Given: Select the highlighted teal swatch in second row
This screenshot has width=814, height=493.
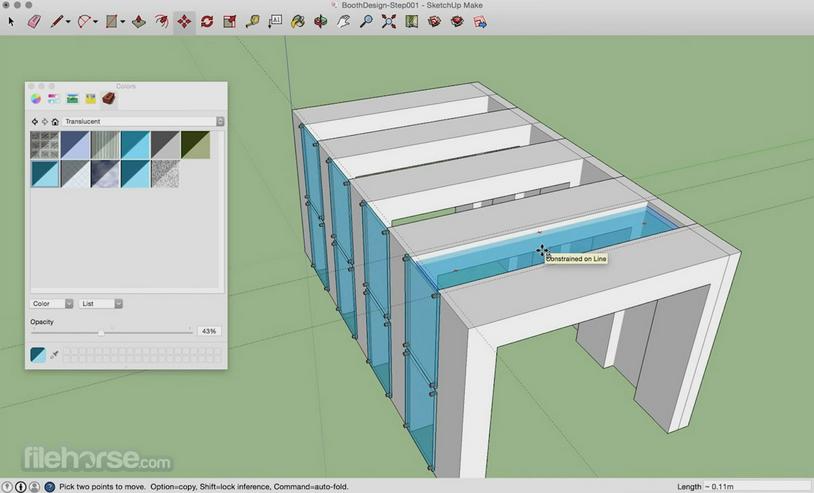Looking at the screenshot, I should 45,173.
